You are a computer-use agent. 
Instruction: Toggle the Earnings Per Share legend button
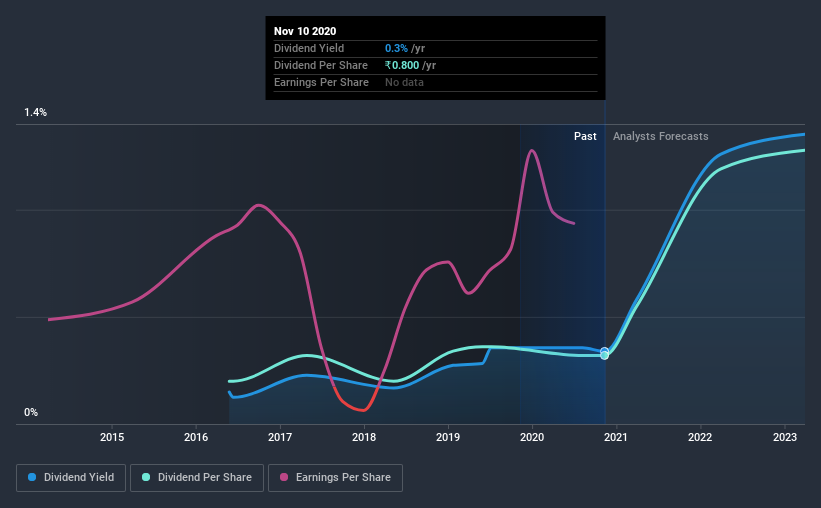[336, 478]
